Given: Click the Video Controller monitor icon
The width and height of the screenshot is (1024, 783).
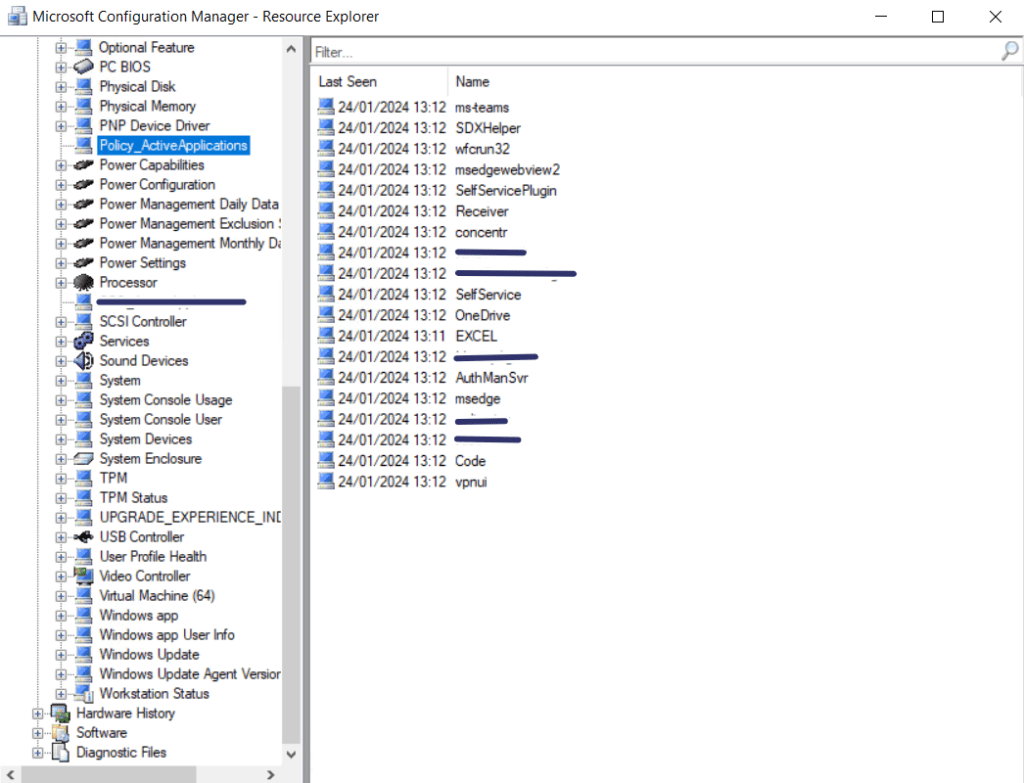Looking at the screenshot, I should pos(84,576).
